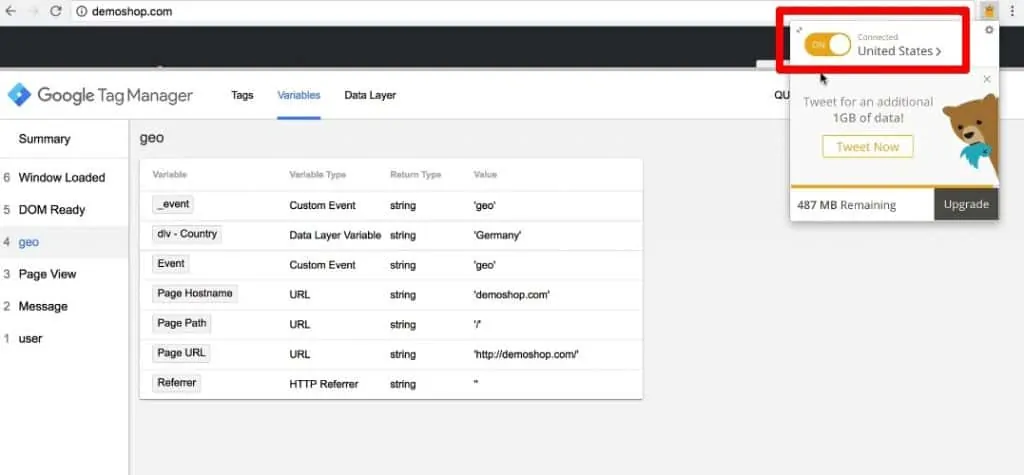Open TunnelBear settings gear
1024x475 pixels.
tap(989, 30)
